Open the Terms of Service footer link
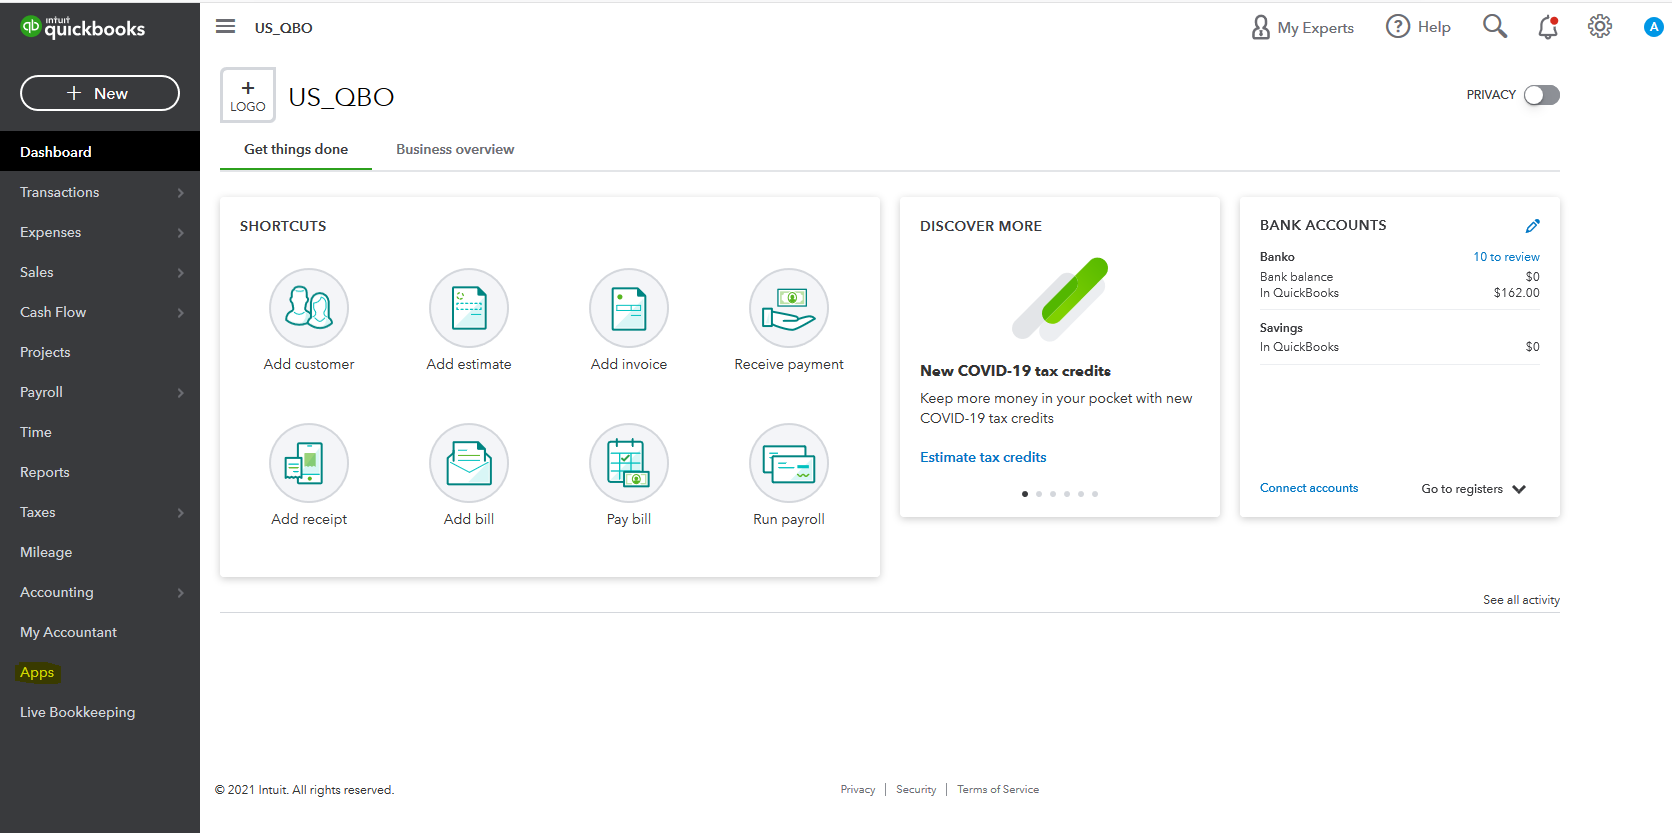The height and width of the screenshot is (833, 1672). pyautogui.click(x=998, y=790)
